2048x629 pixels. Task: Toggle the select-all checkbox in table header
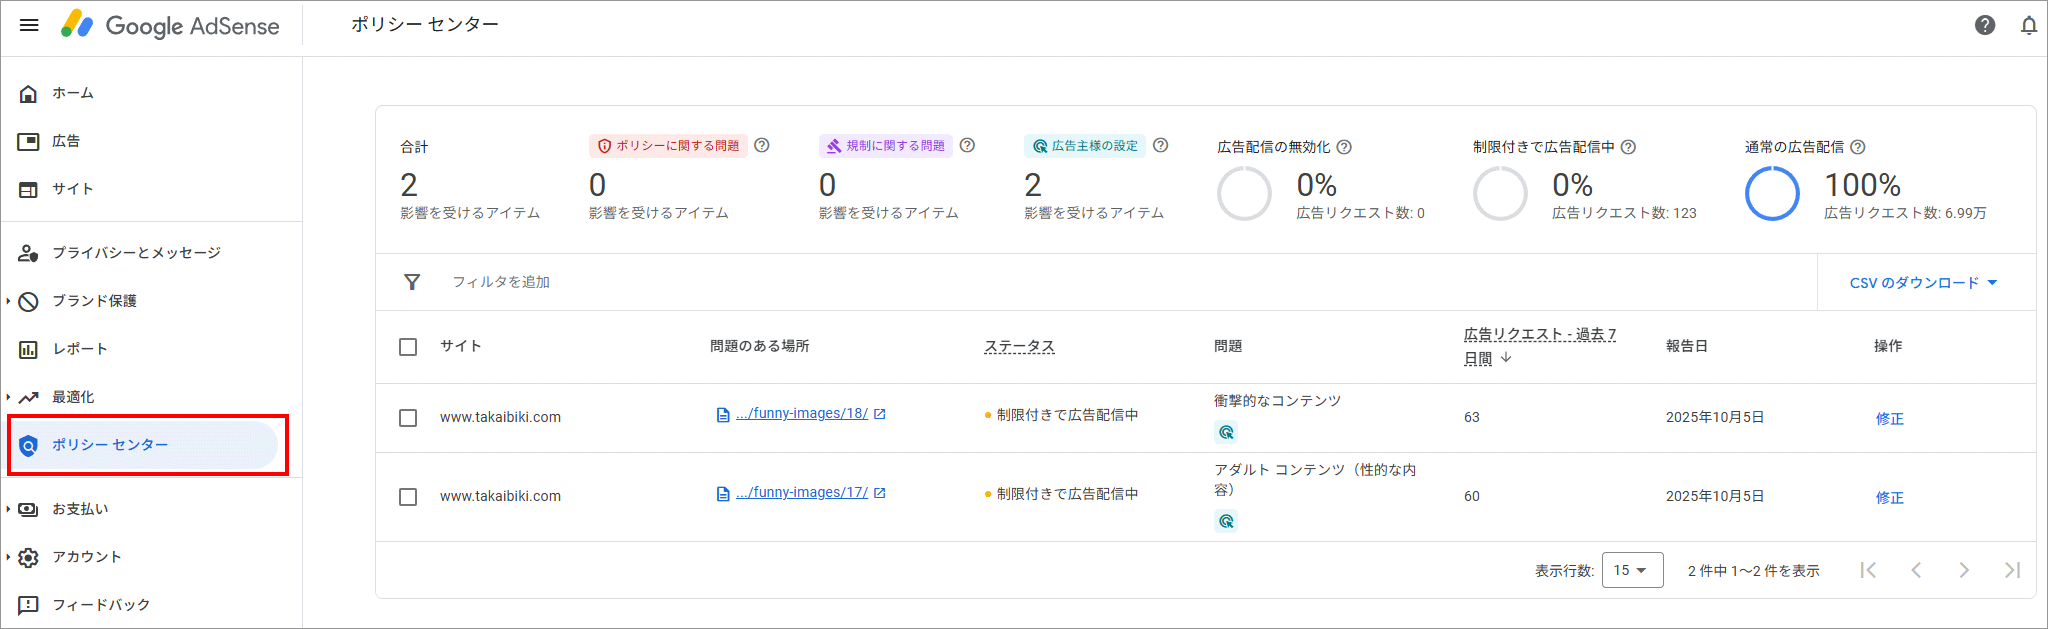tap(408, 347)
